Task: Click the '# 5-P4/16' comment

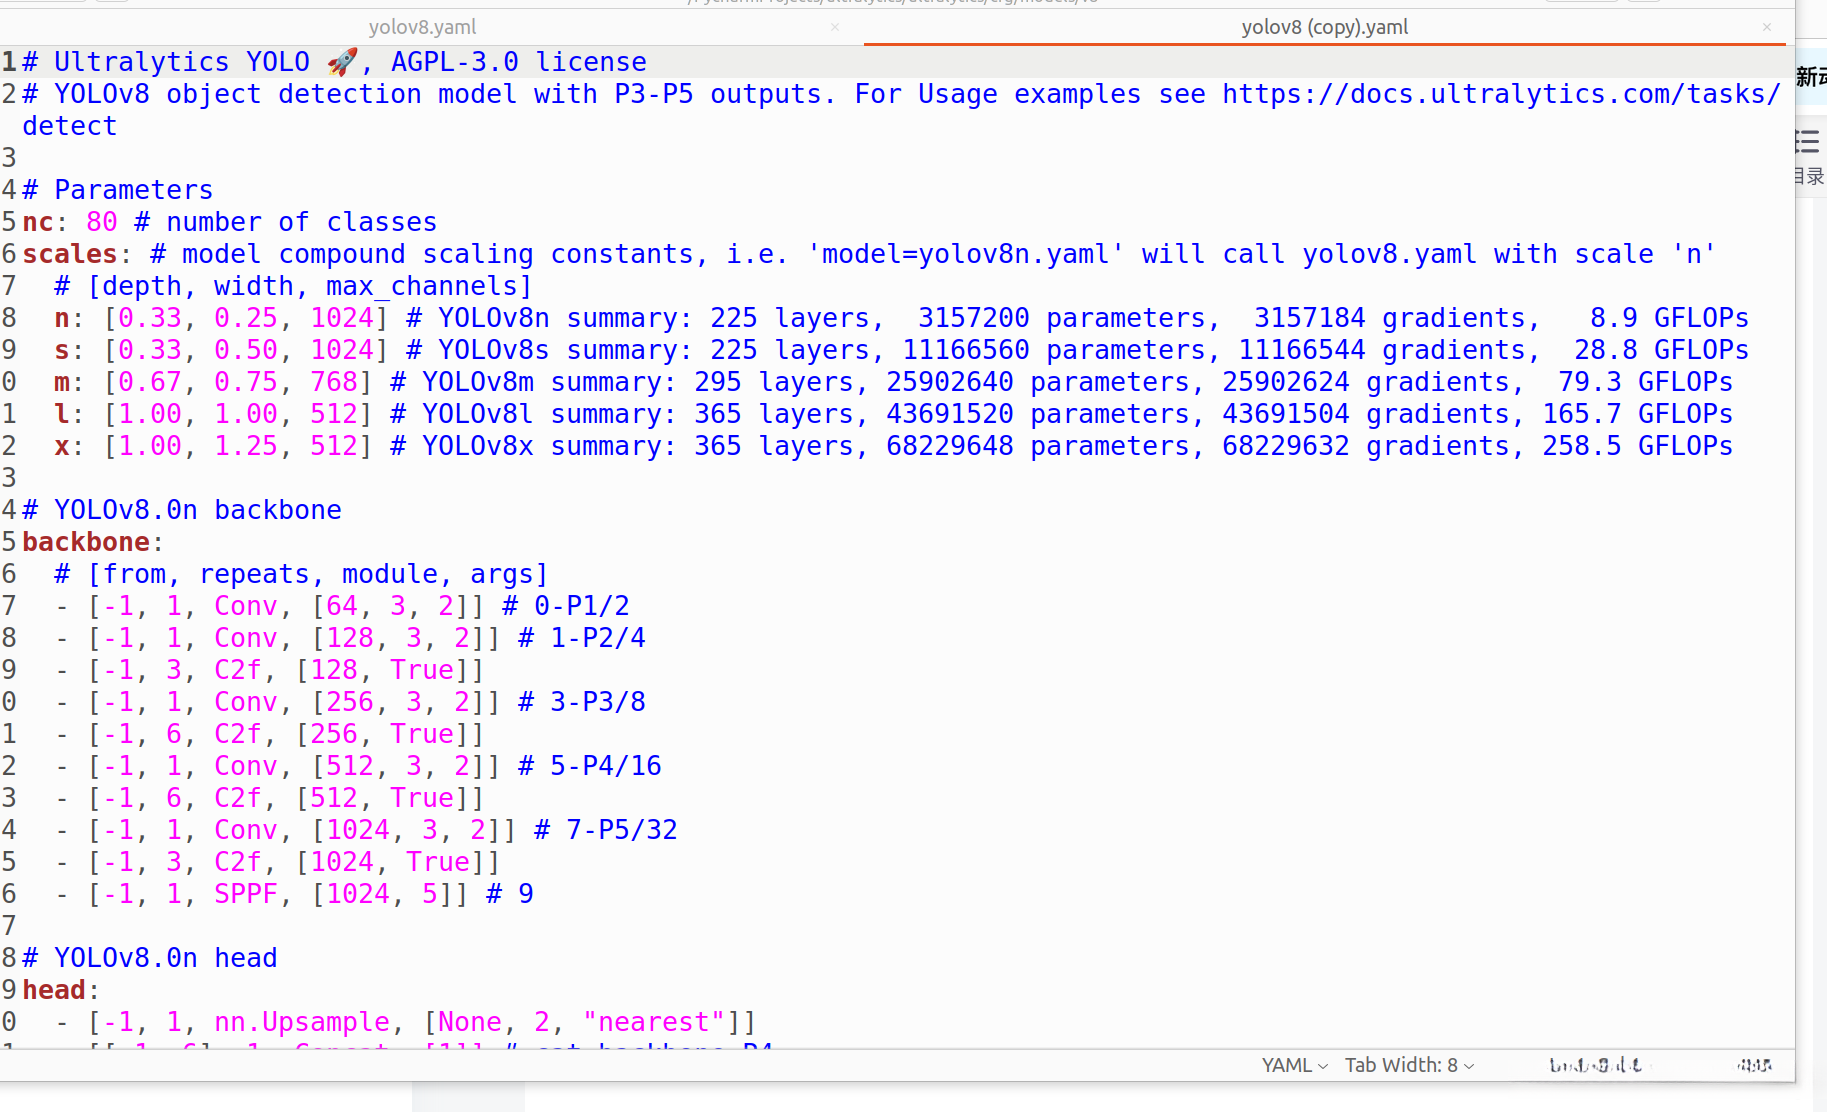Action: (x=590, y=766)
